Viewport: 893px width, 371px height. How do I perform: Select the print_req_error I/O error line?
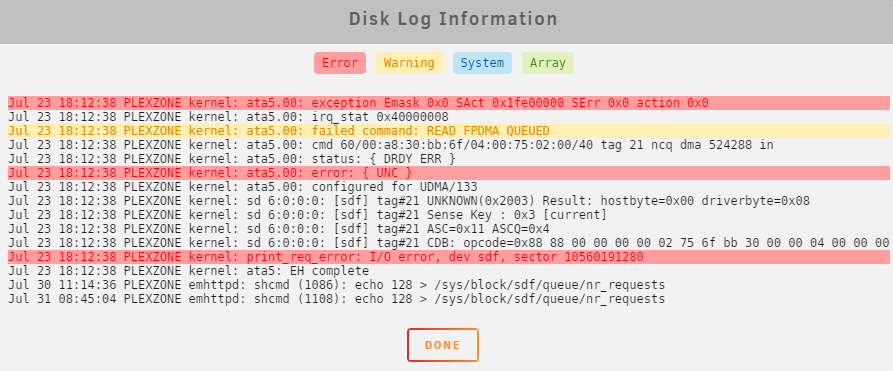(449, 257)
